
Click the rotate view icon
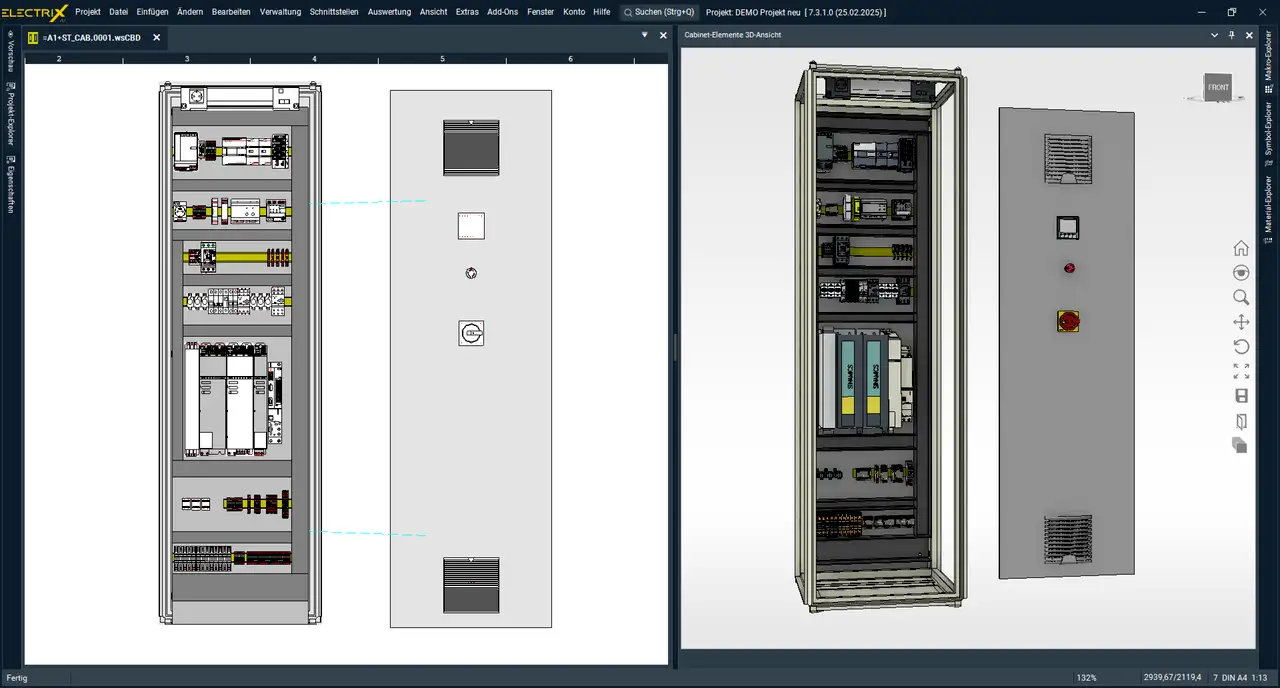click(1241, 346)
